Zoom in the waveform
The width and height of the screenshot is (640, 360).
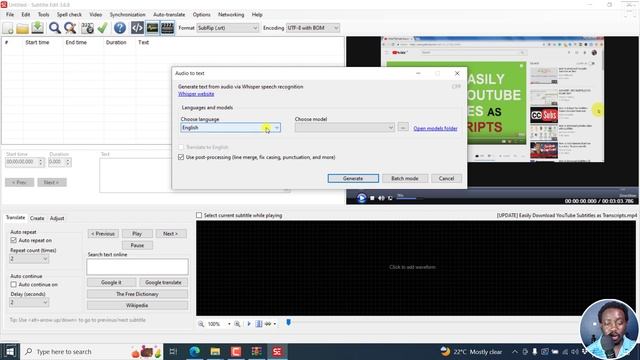coord(237,324)
